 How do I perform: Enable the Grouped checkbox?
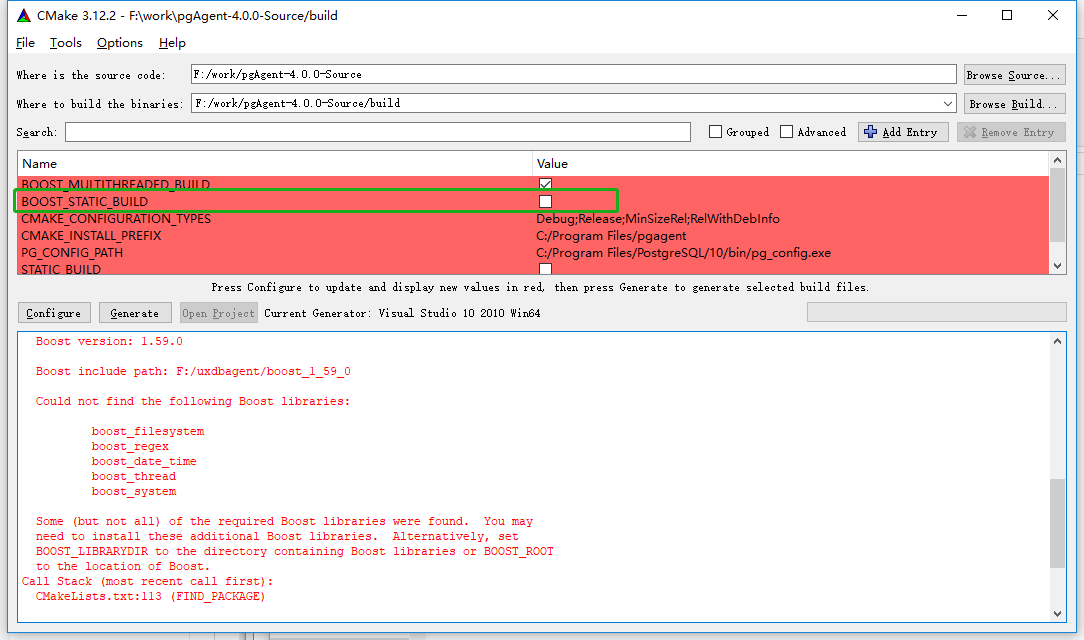coord(716,132)
